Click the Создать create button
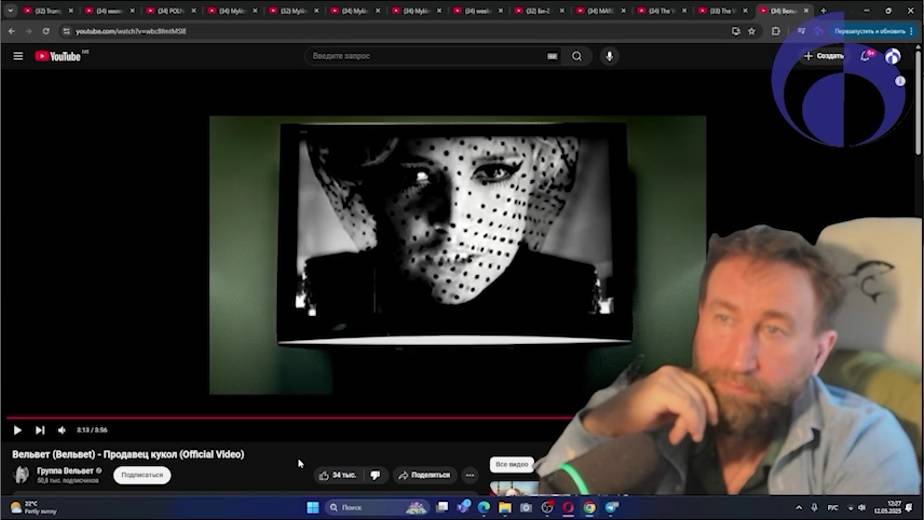The width and height of the screenshot is (924, 520). pyautogui.click(x=824, y=56)
